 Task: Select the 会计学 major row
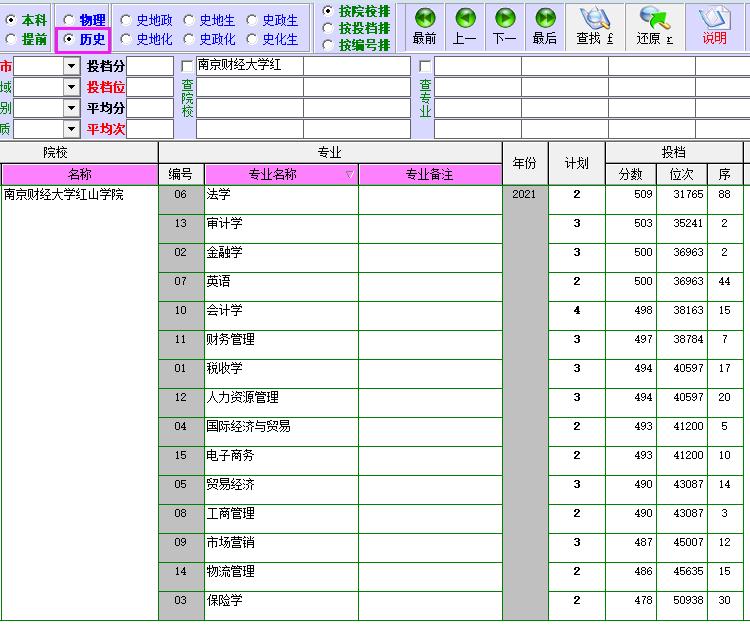tap(281, 316)
